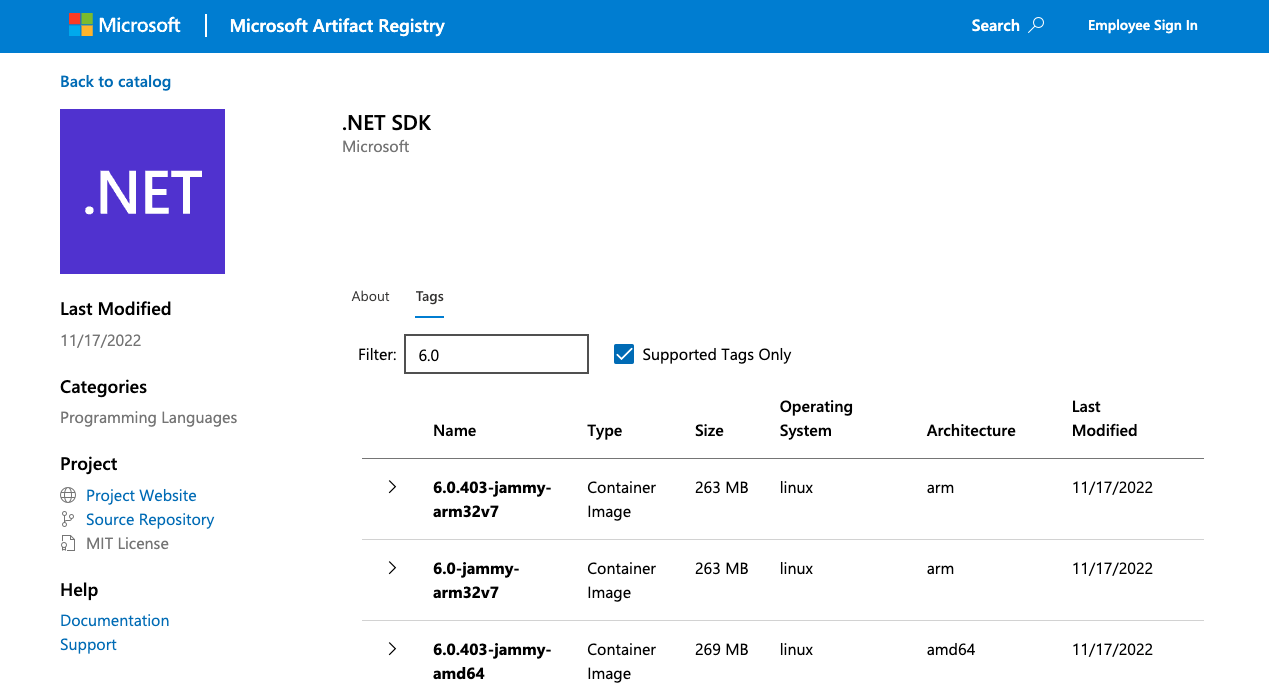1269x689 pixels.
Task: Expand the 6.0.403-jammy-amd64 row
Action: pyautogui.click(x=392, y=649)
